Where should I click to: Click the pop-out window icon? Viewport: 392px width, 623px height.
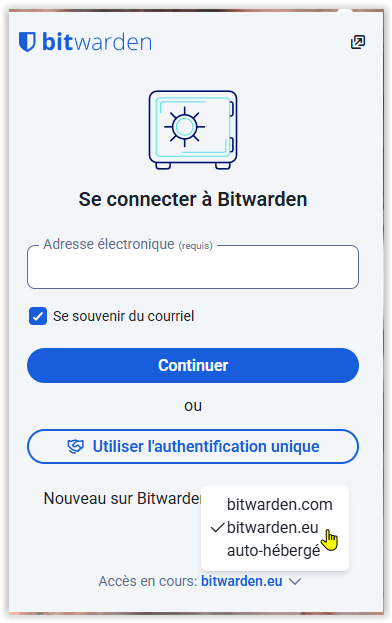pyautogui.click(x=357, y=42)
